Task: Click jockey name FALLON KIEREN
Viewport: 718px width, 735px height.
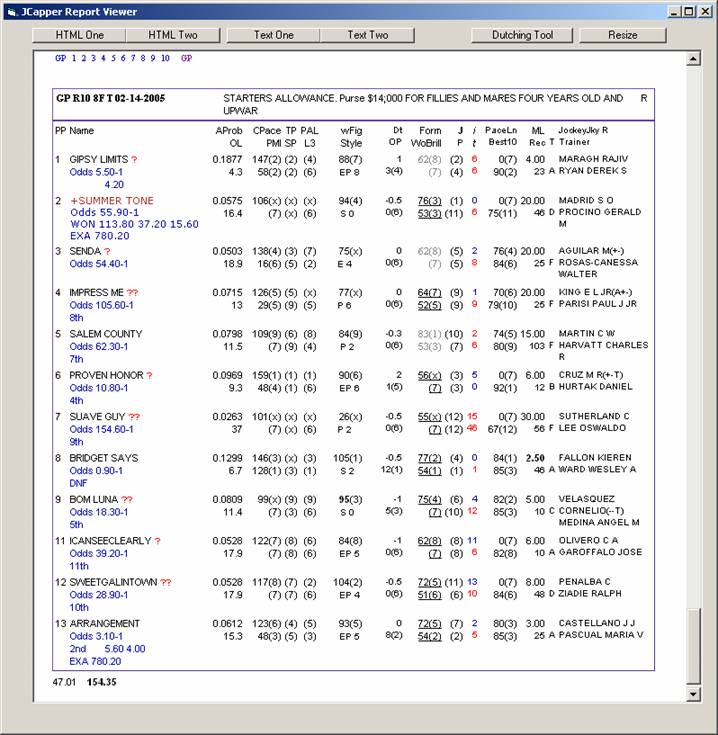Action: 595,458
